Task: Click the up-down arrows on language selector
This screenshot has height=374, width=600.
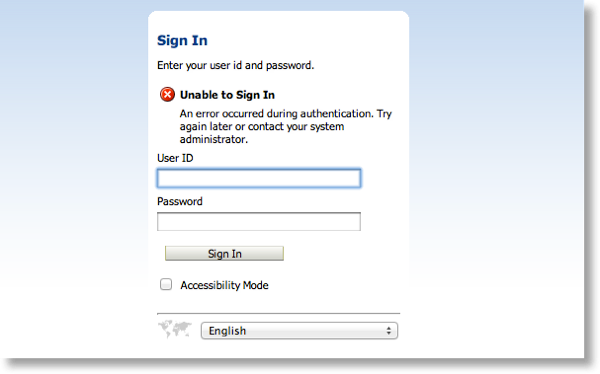Action: pyautogui.click(x=388, y=331)
